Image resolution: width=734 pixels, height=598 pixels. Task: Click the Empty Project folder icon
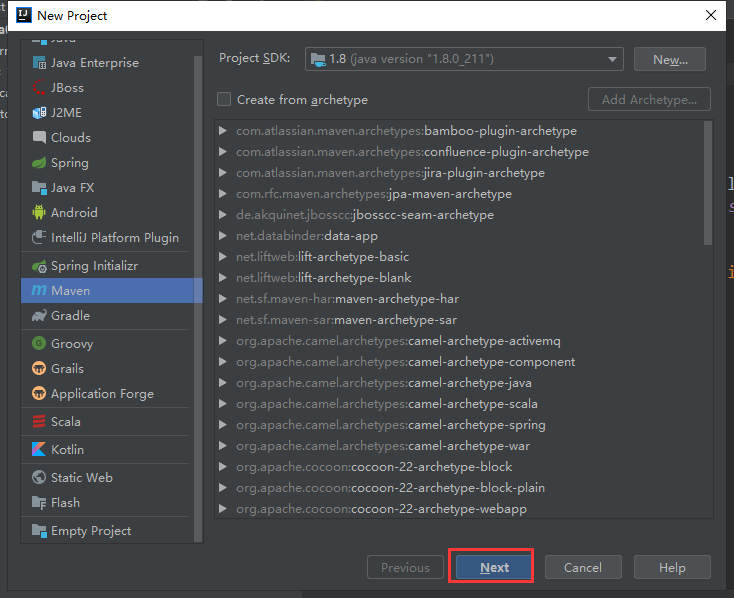39,531
